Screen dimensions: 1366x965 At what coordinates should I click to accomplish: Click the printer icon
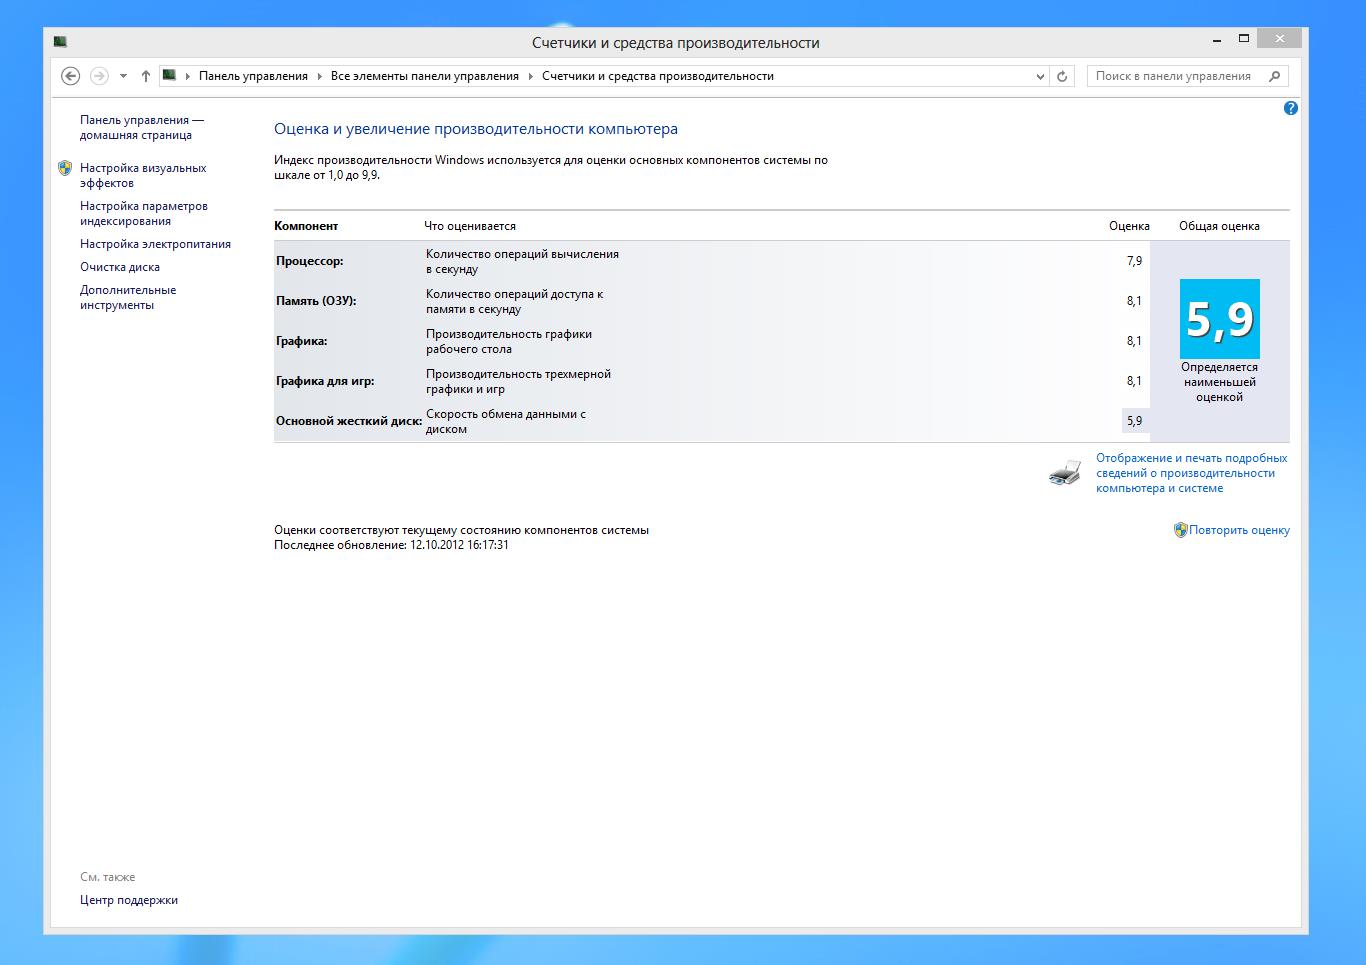click(1065, 472)
